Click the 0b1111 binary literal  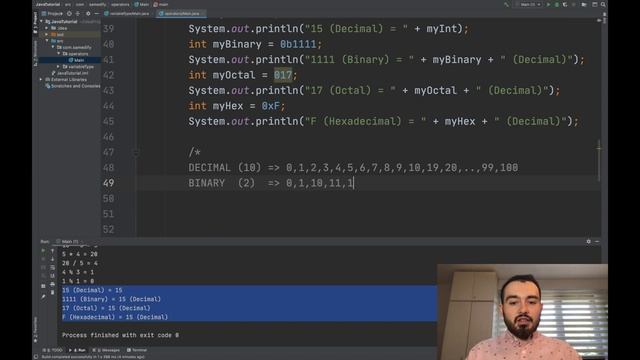[298, 44]
